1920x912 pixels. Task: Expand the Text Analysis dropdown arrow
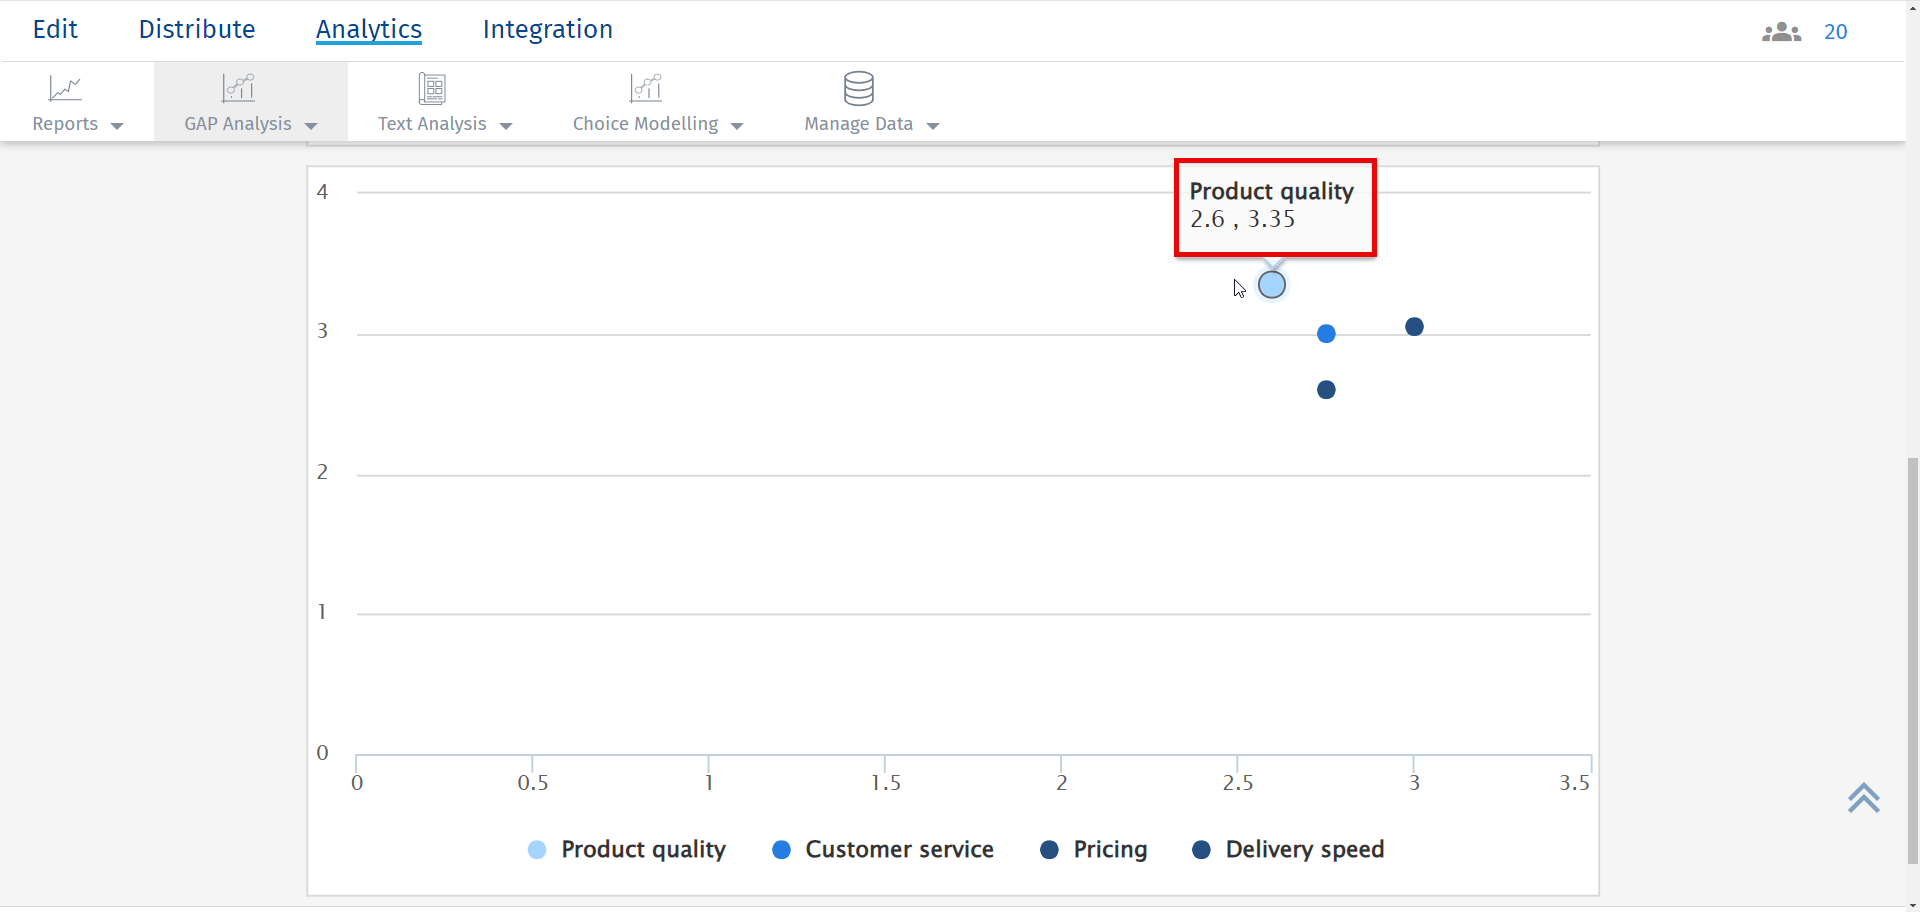click(506, 126)
